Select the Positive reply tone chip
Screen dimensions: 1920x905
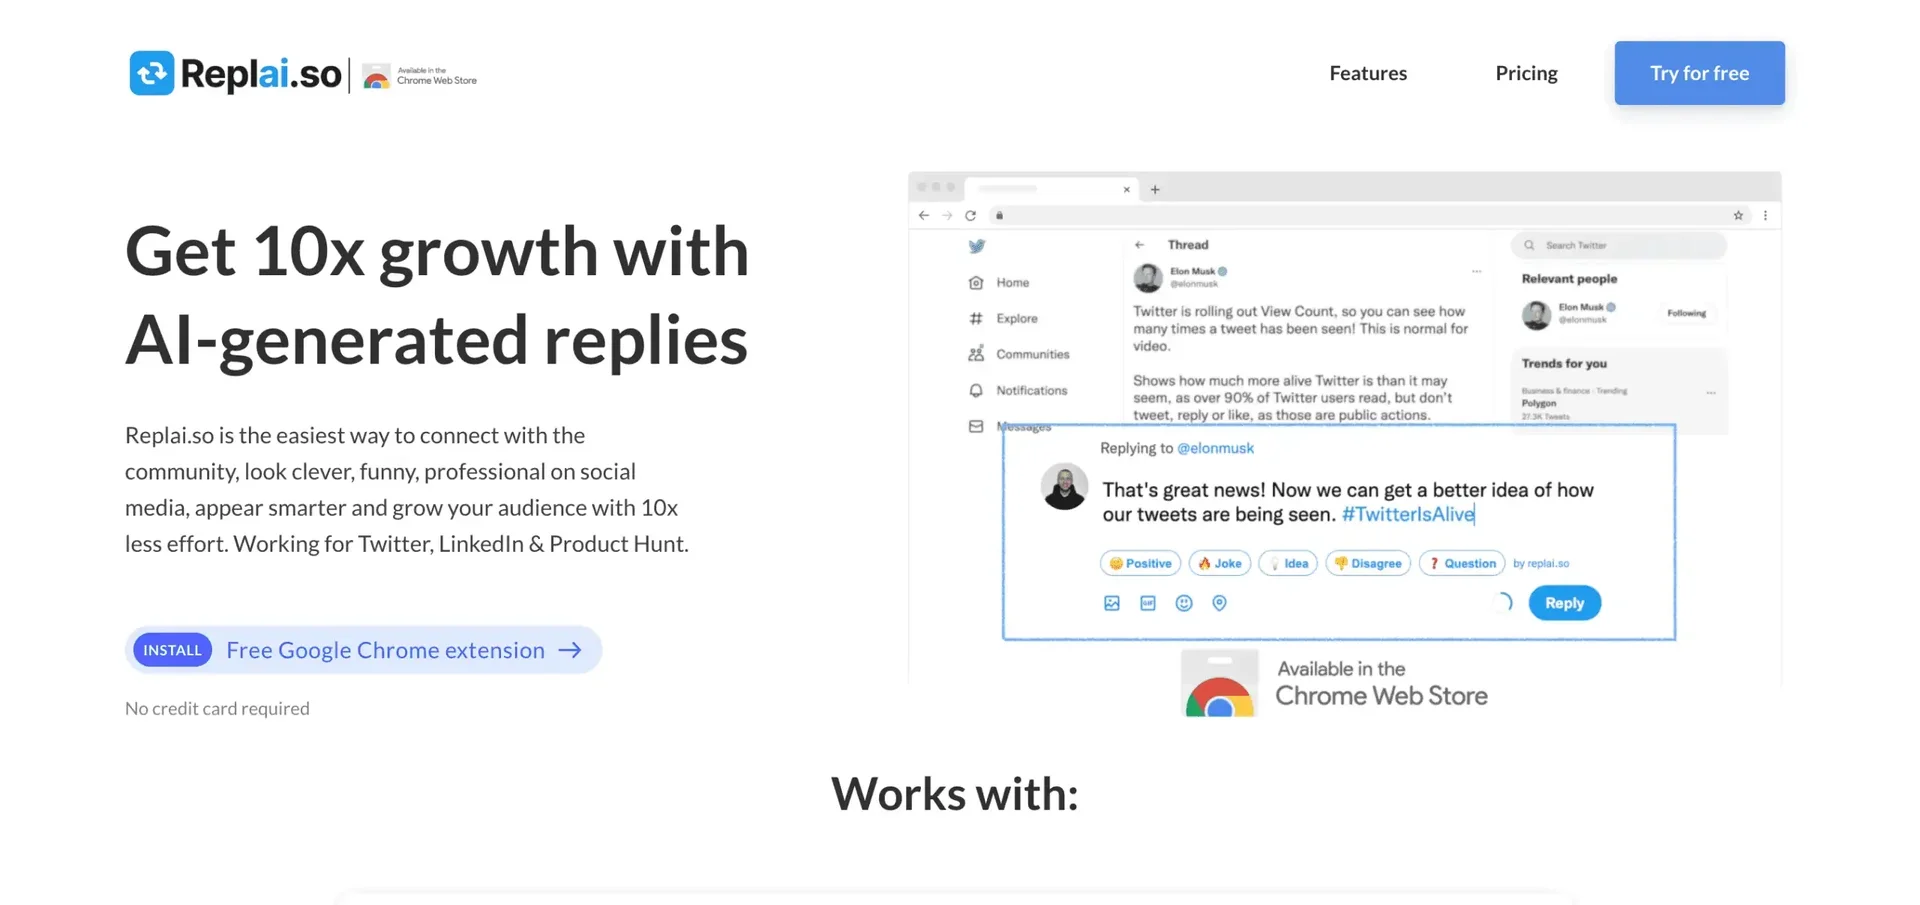click(1140, 564)
